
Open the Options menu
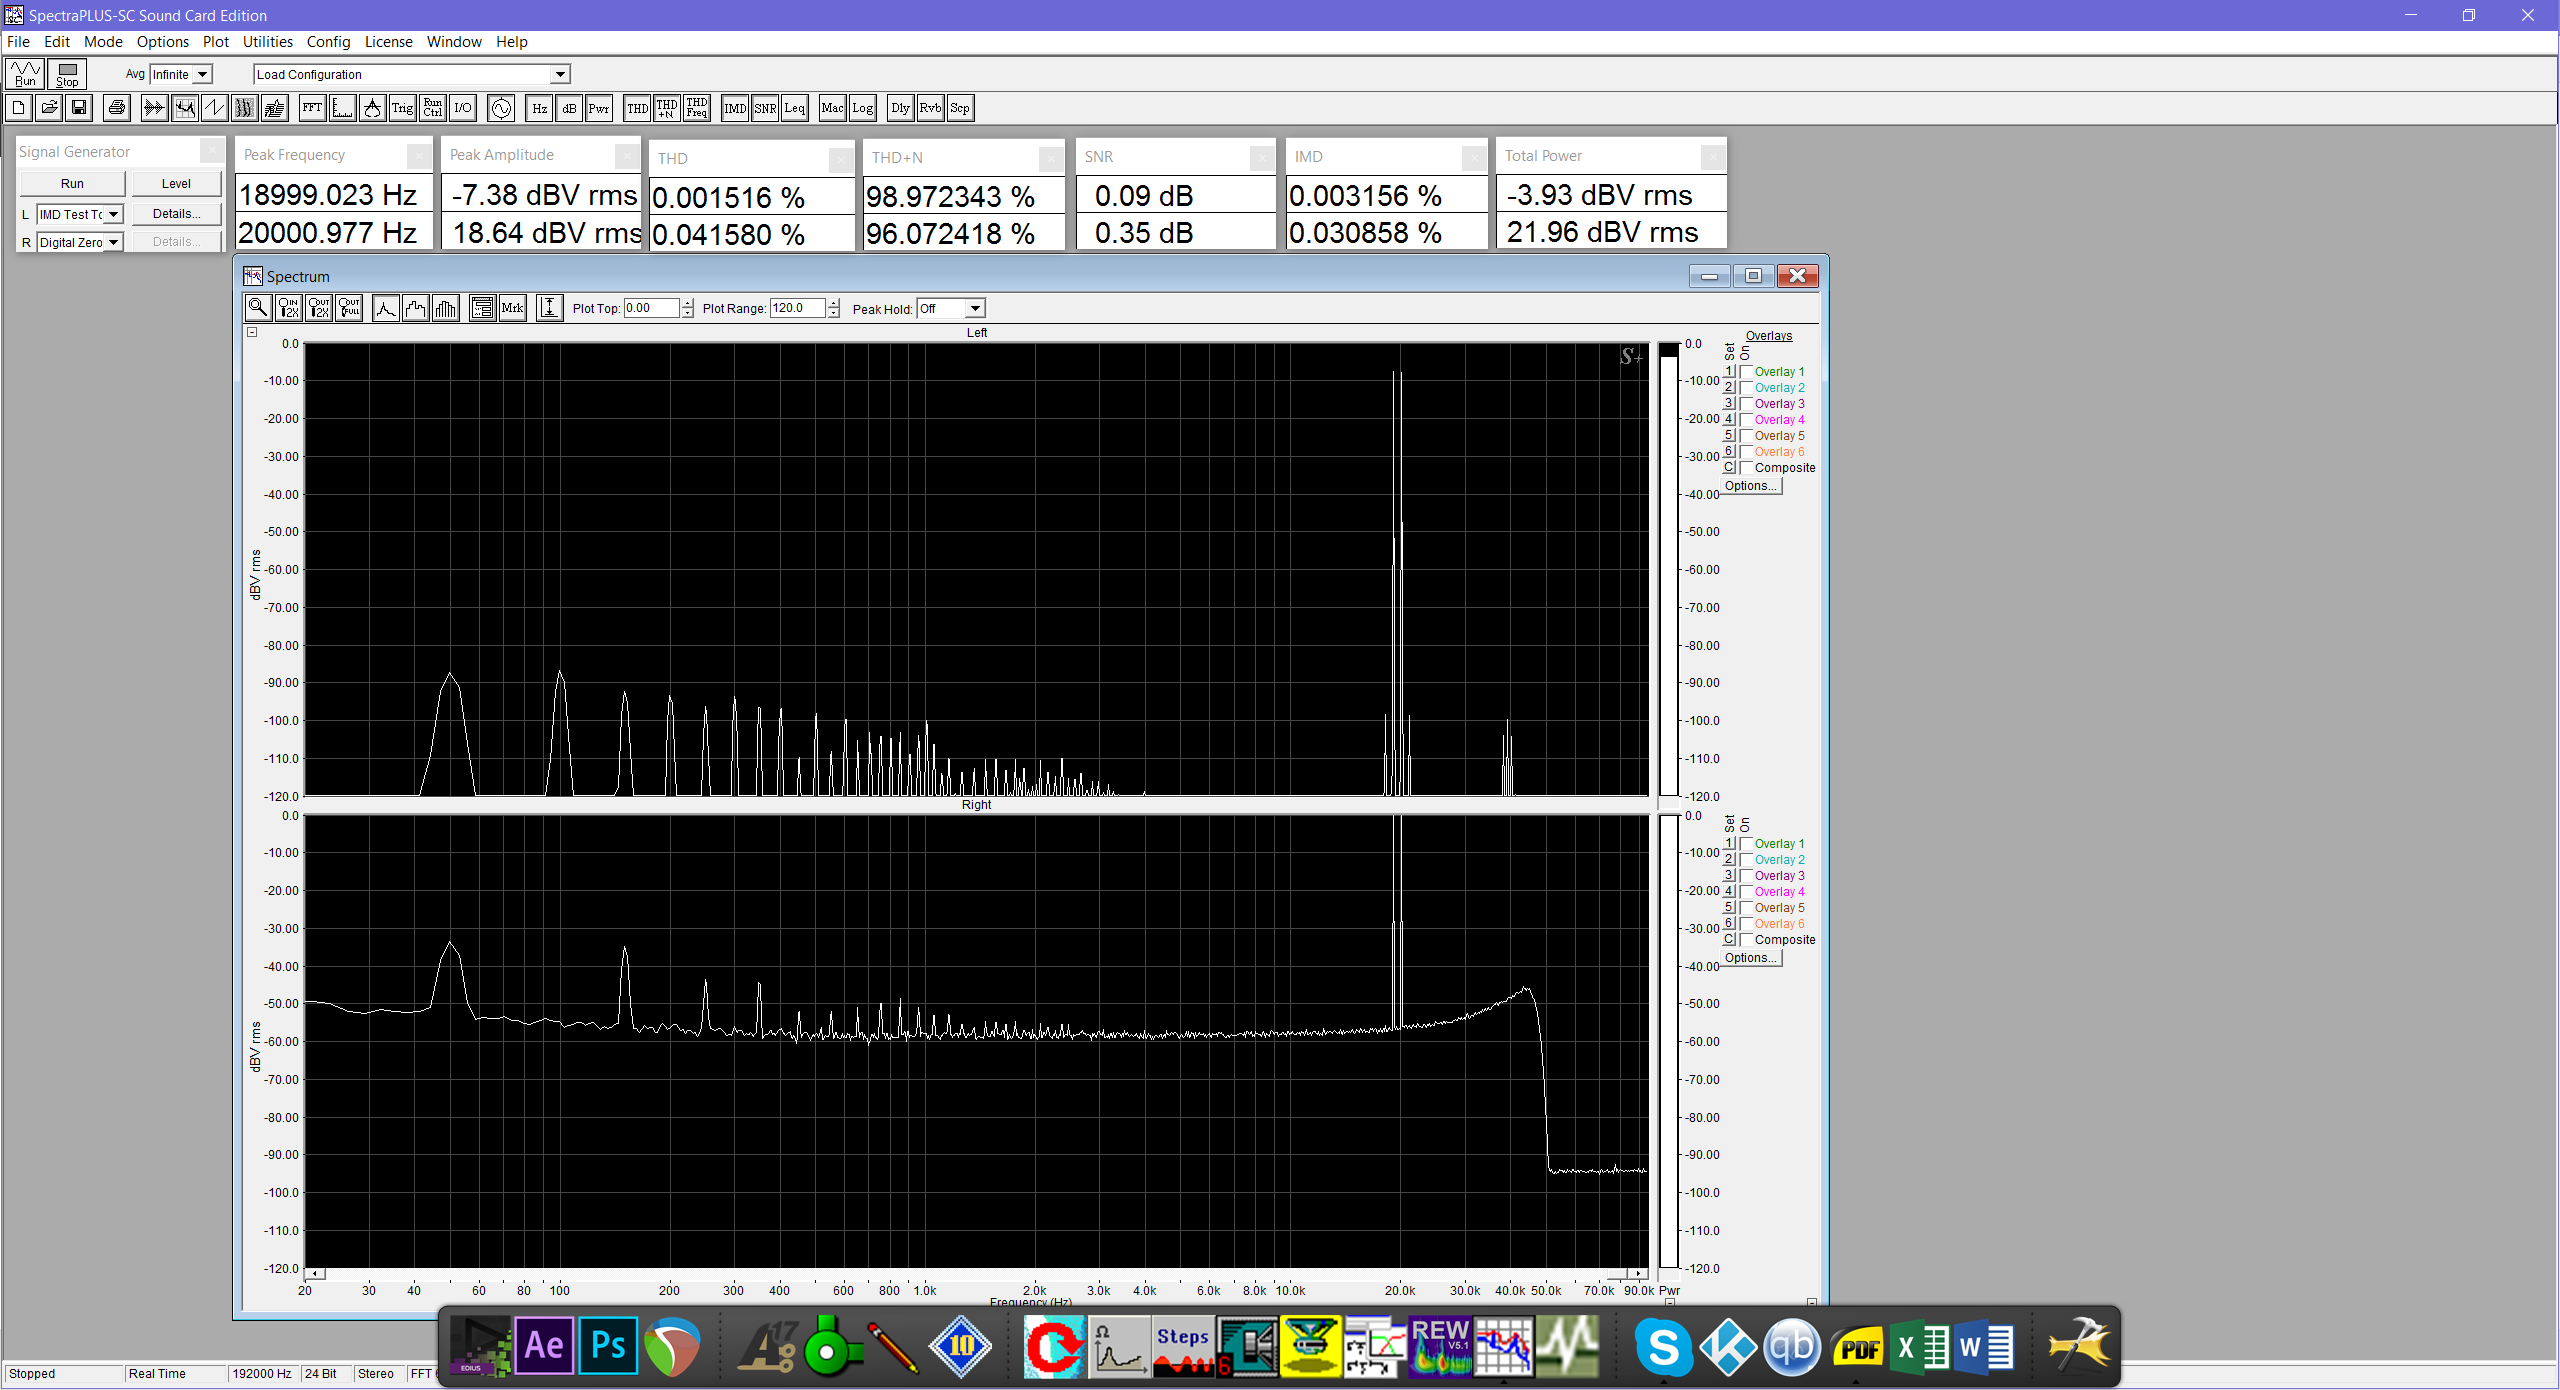click(x=163, y=42)
